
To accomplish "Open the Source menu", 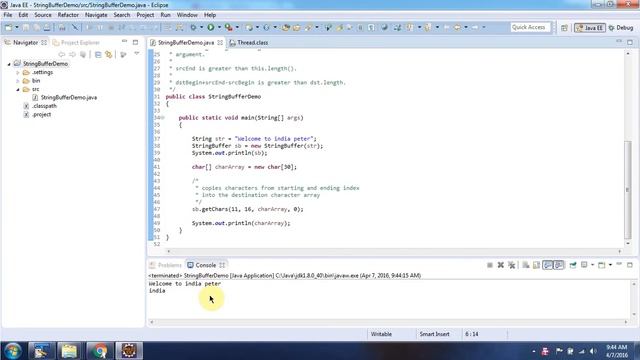I will pos(43,15).
